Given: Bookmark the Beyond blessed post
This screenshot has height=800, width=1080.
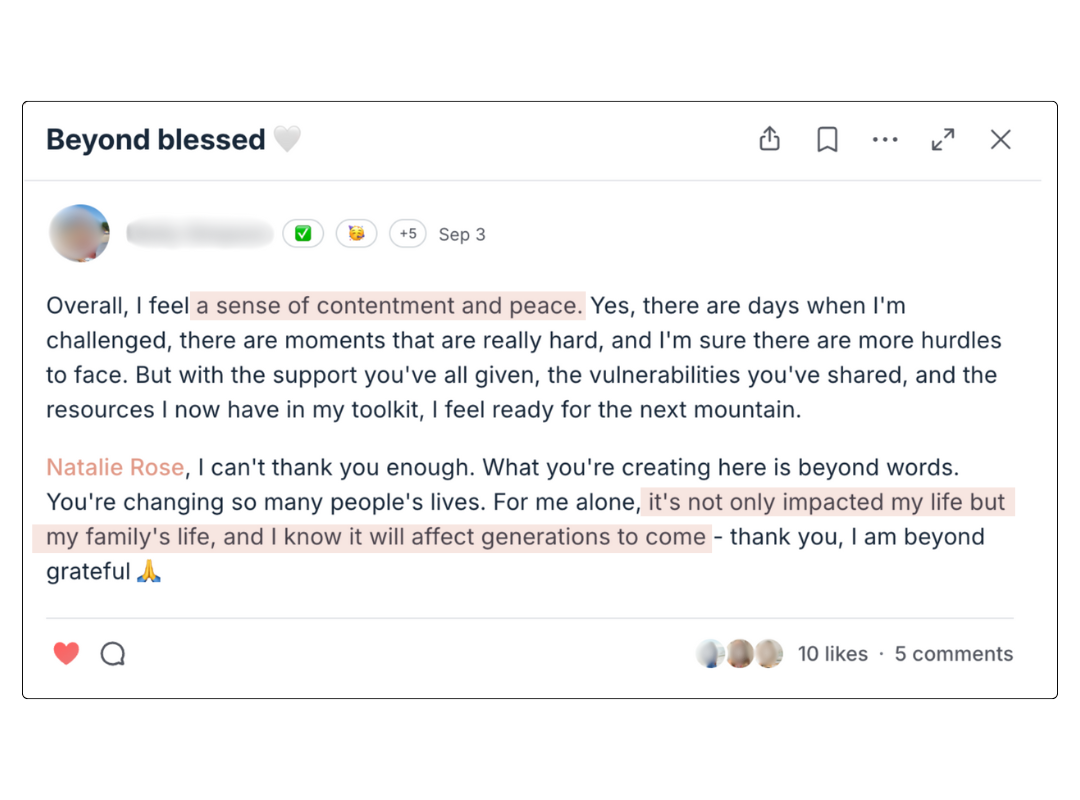Looking at the screenshot, I should click(x=827, y=140).
